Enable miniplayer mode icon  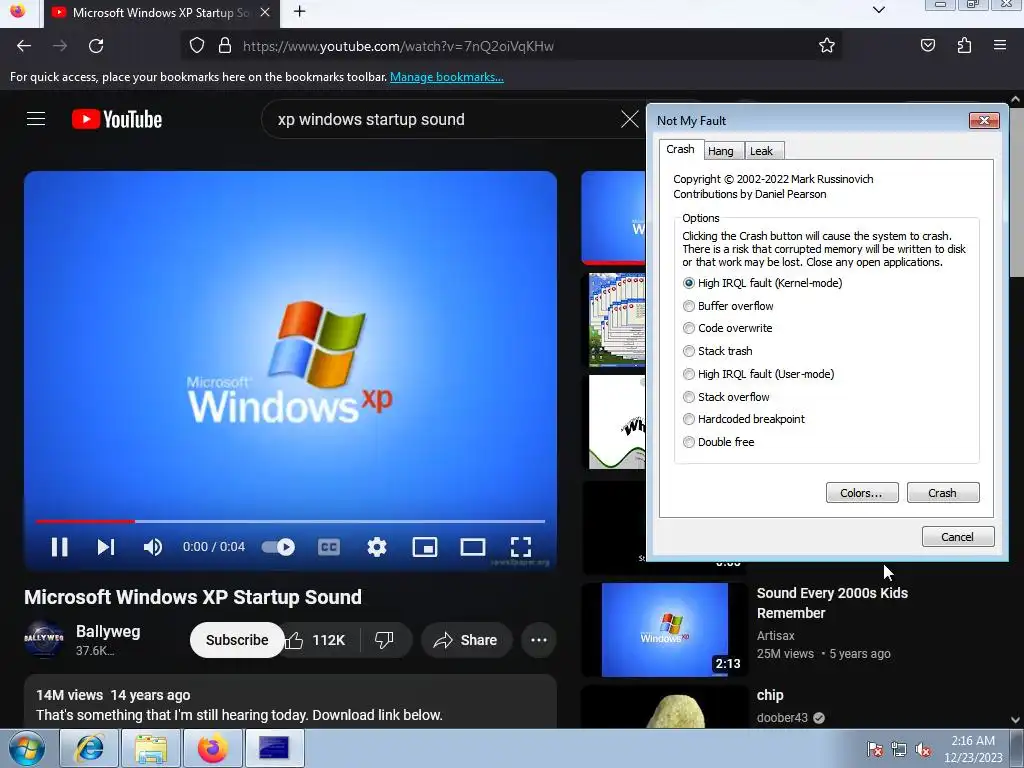click(x=424, y=547)
